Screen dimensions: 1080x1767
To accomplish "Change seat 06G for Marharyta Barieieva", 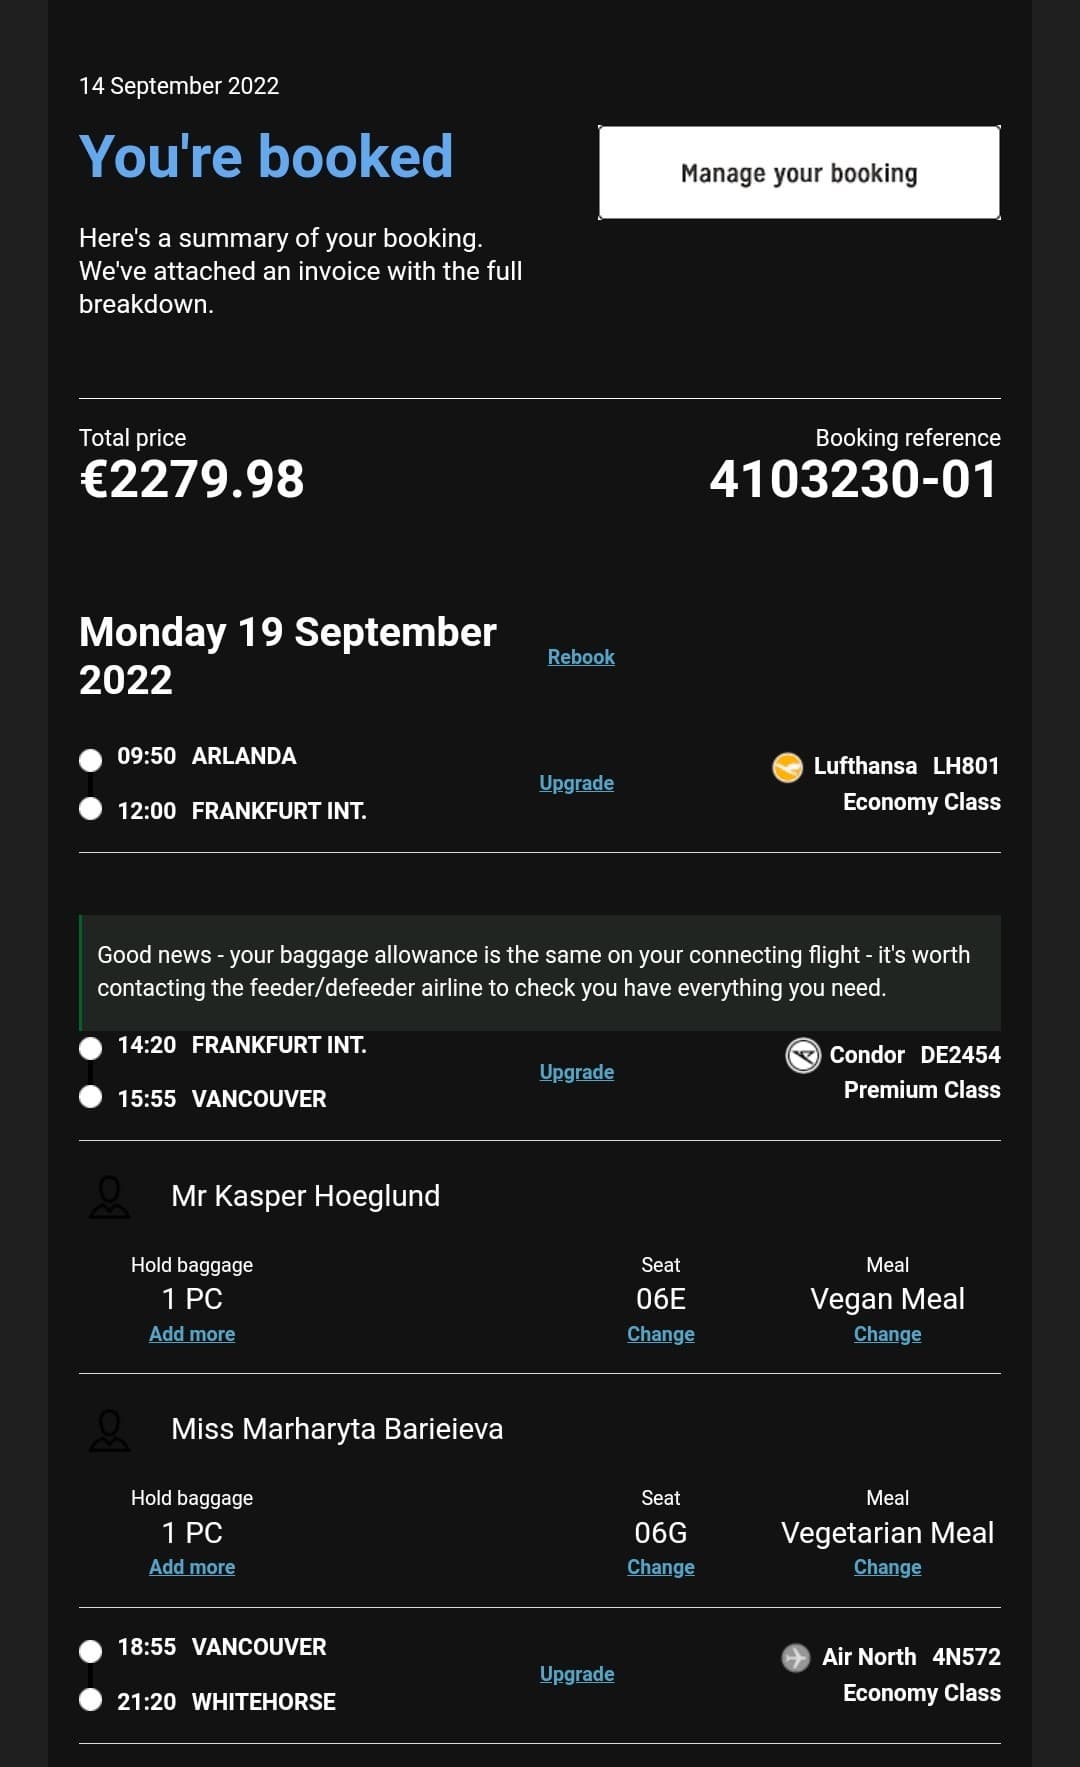I will pyautogui.click(x=660, y=1567).
